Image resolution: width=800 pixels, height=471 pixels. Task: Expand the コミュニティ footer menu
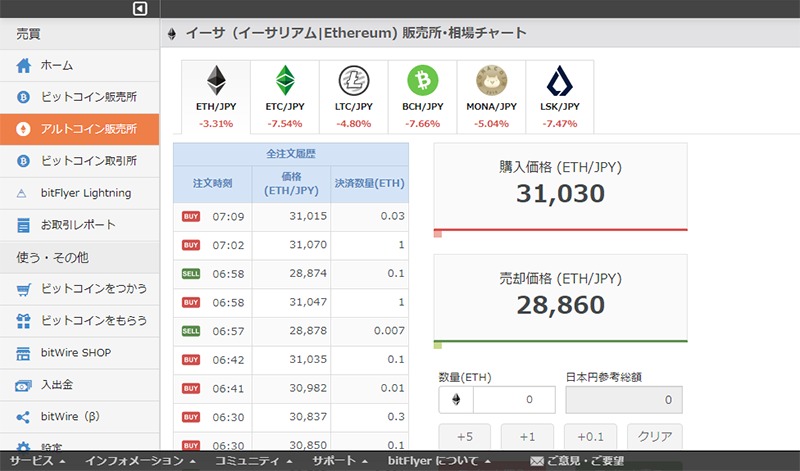[x=253, y=461]
